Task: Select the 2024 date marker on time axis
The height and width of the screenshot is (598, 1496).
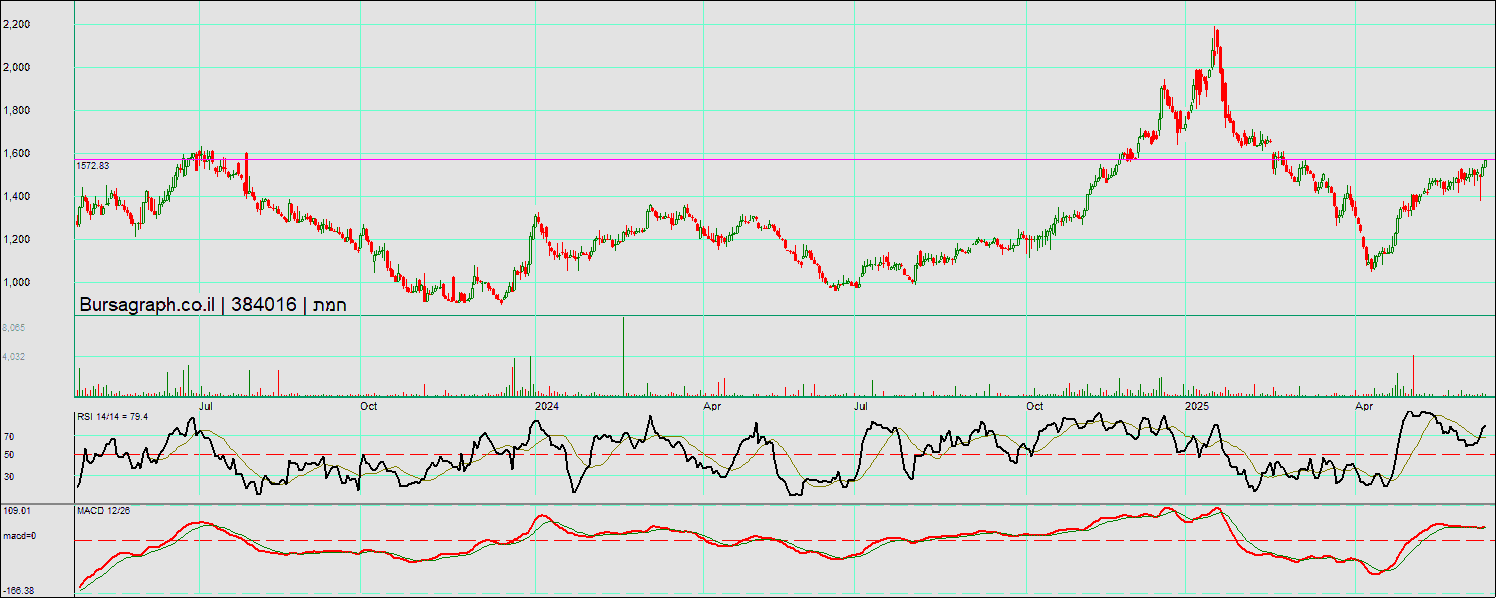Action: click(x=546, y=406)
